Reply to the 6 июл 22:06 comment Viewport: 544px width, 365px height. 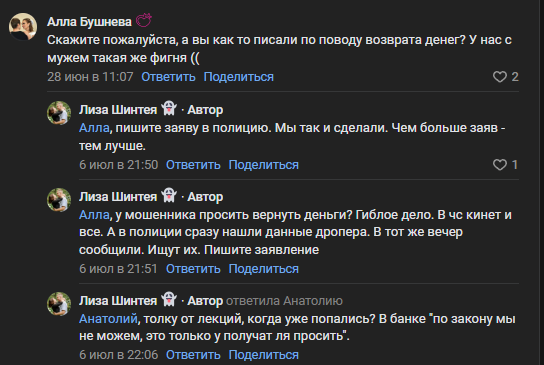[x=193, y=355]
